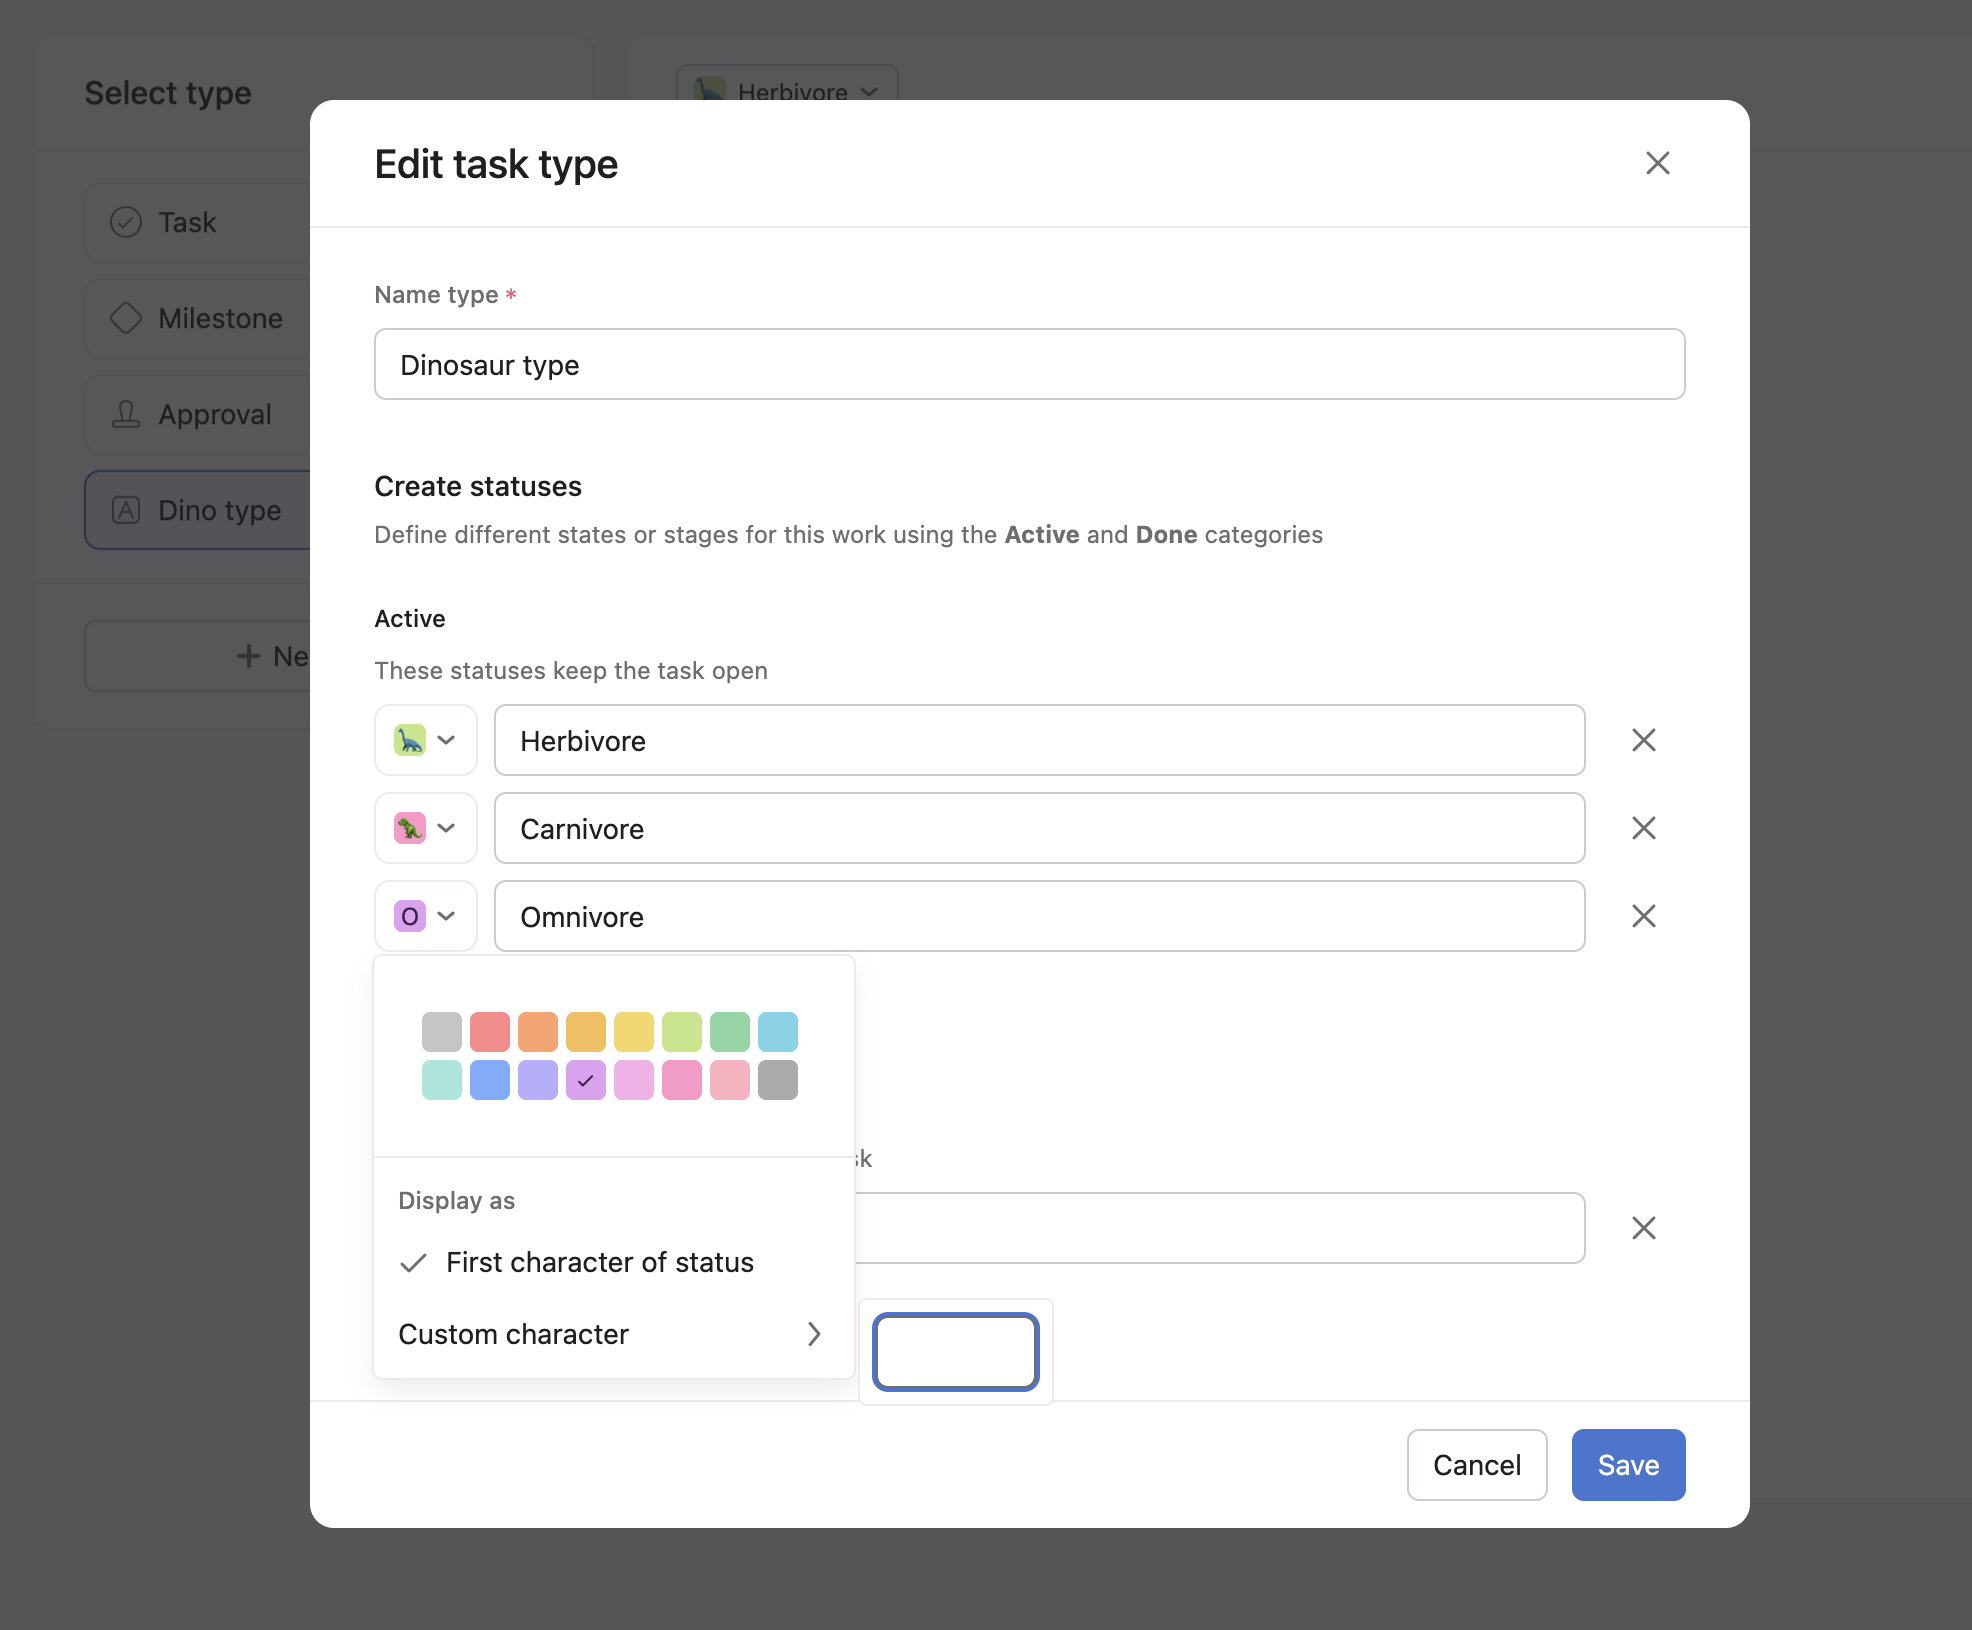Image resolution: width=1972 pixels, height=1630 pixels.
Task: Select the Milestone diamond icon
Action: click(126, 318)
